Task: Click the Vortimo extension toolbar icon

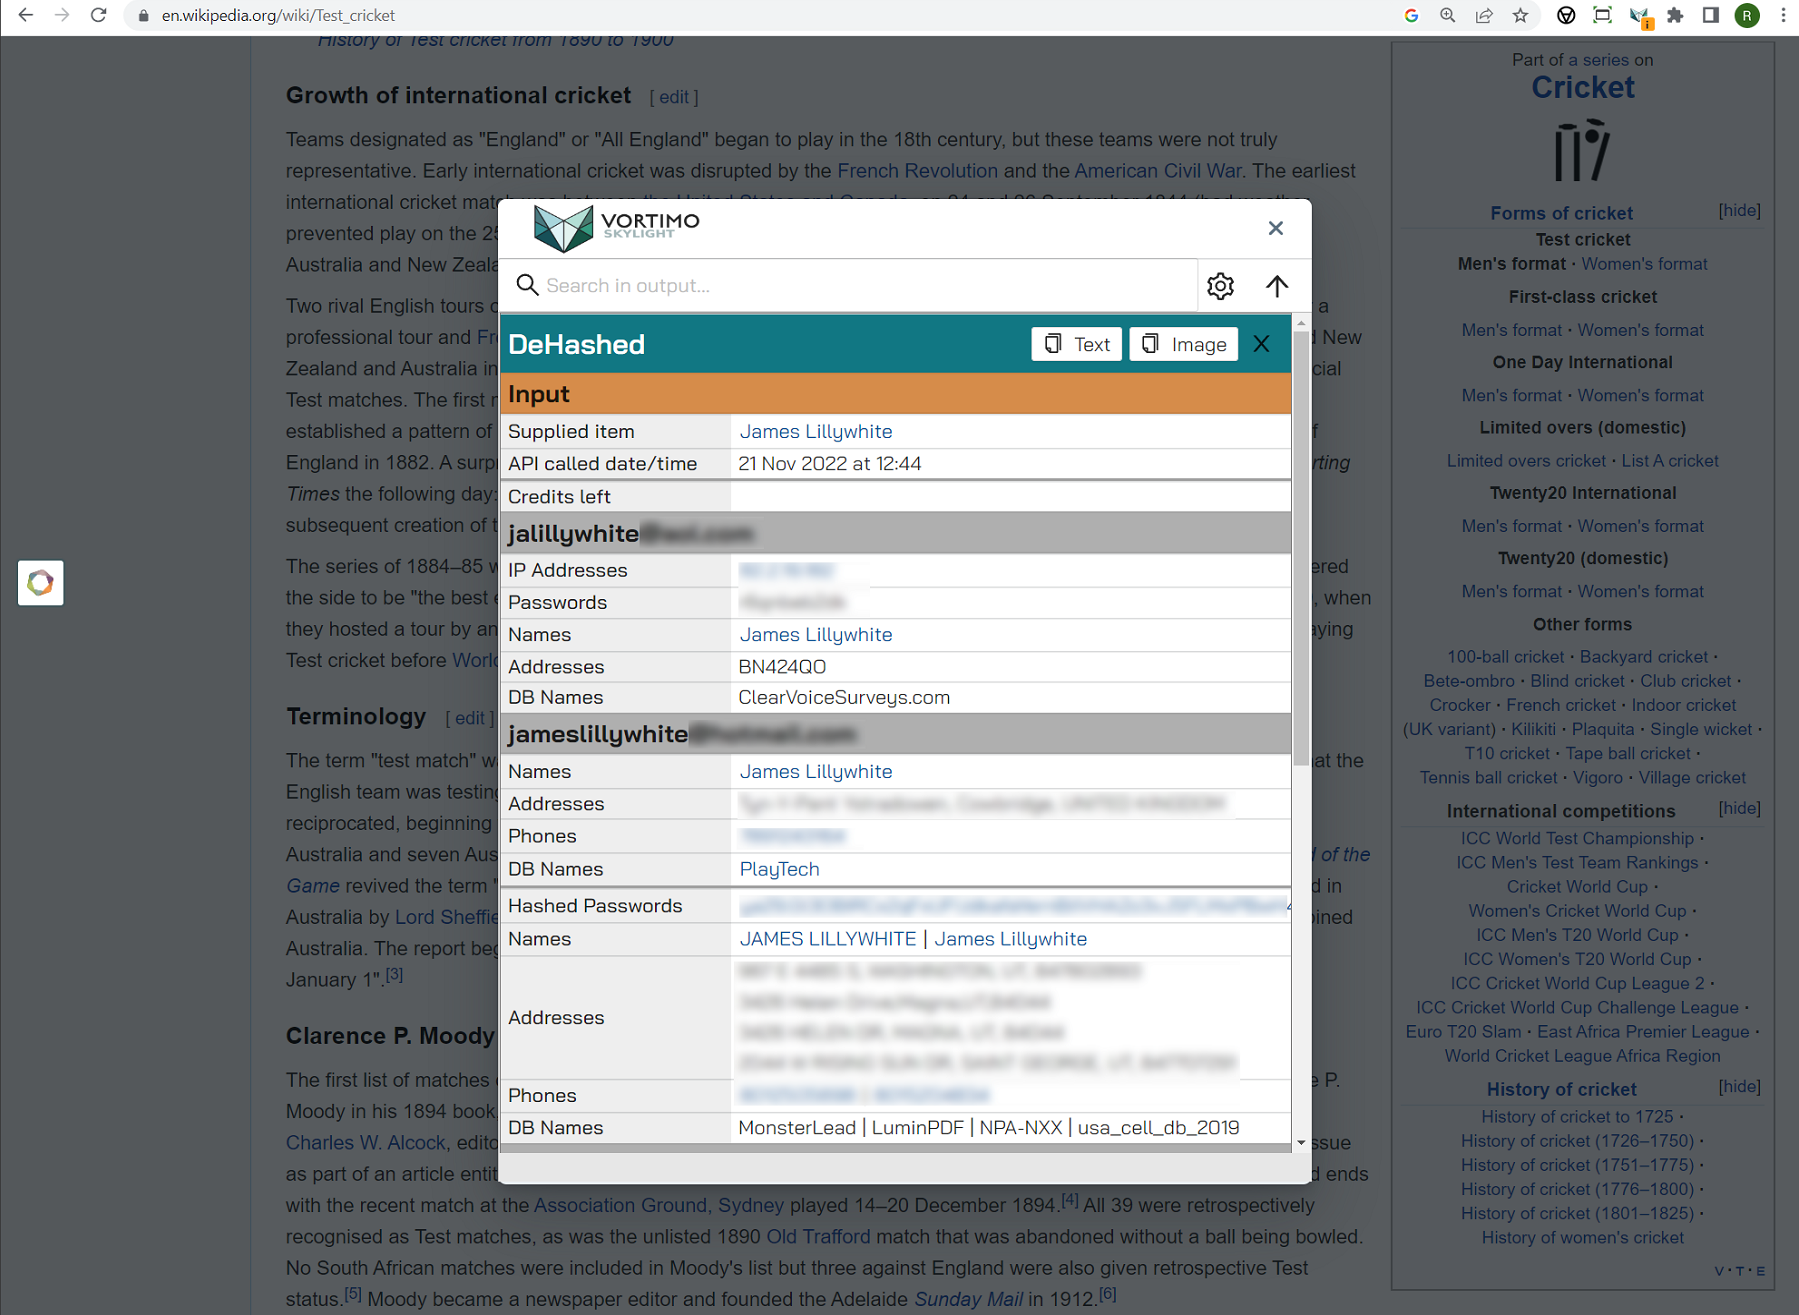Action: (x=1639, y=16)
